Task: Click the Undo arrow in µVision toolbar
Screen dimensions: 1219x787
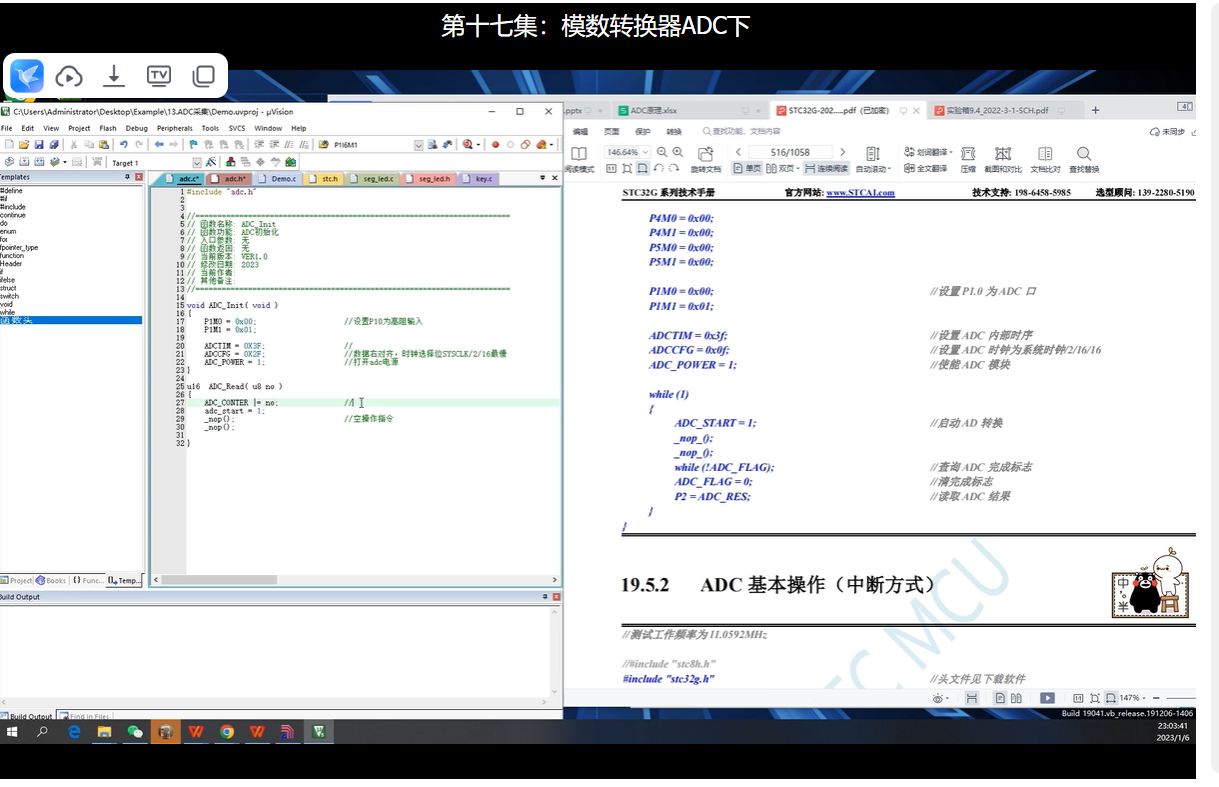Action: point(123,145)
